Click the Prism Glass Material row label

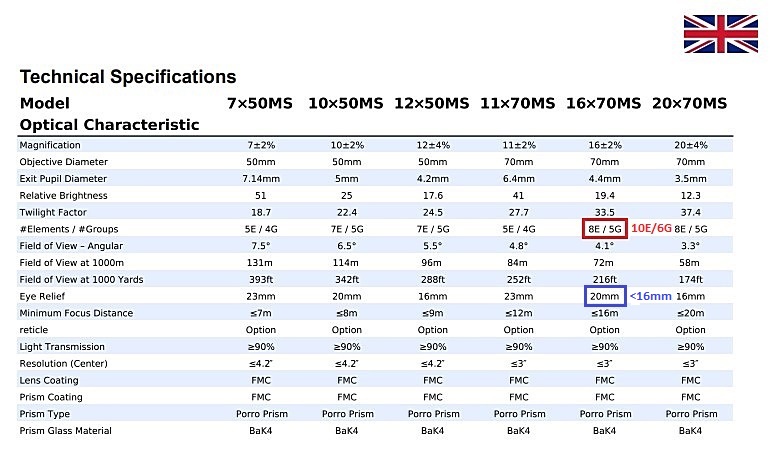pos(65,430)
